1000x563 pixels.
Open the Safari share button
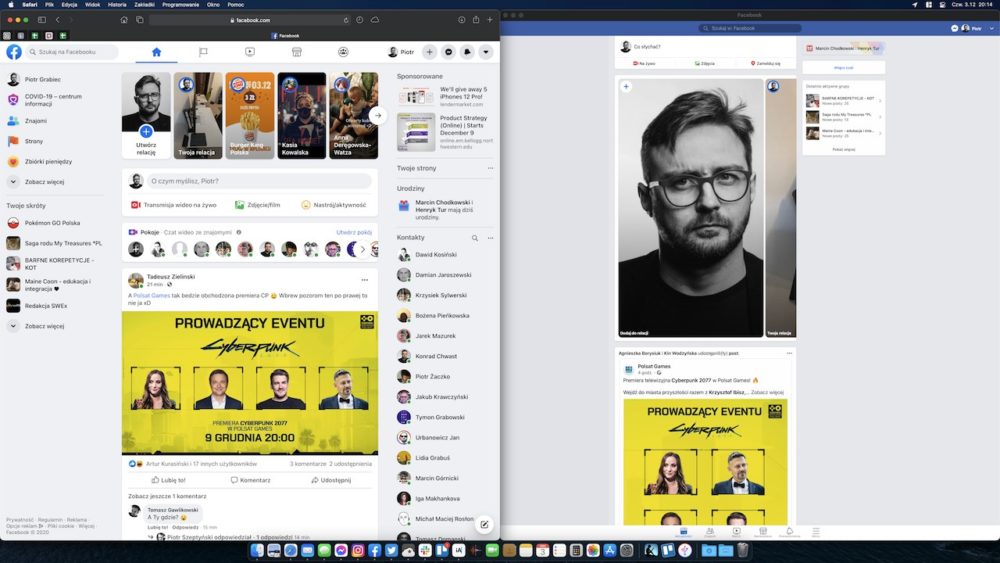tap(476, 20)
